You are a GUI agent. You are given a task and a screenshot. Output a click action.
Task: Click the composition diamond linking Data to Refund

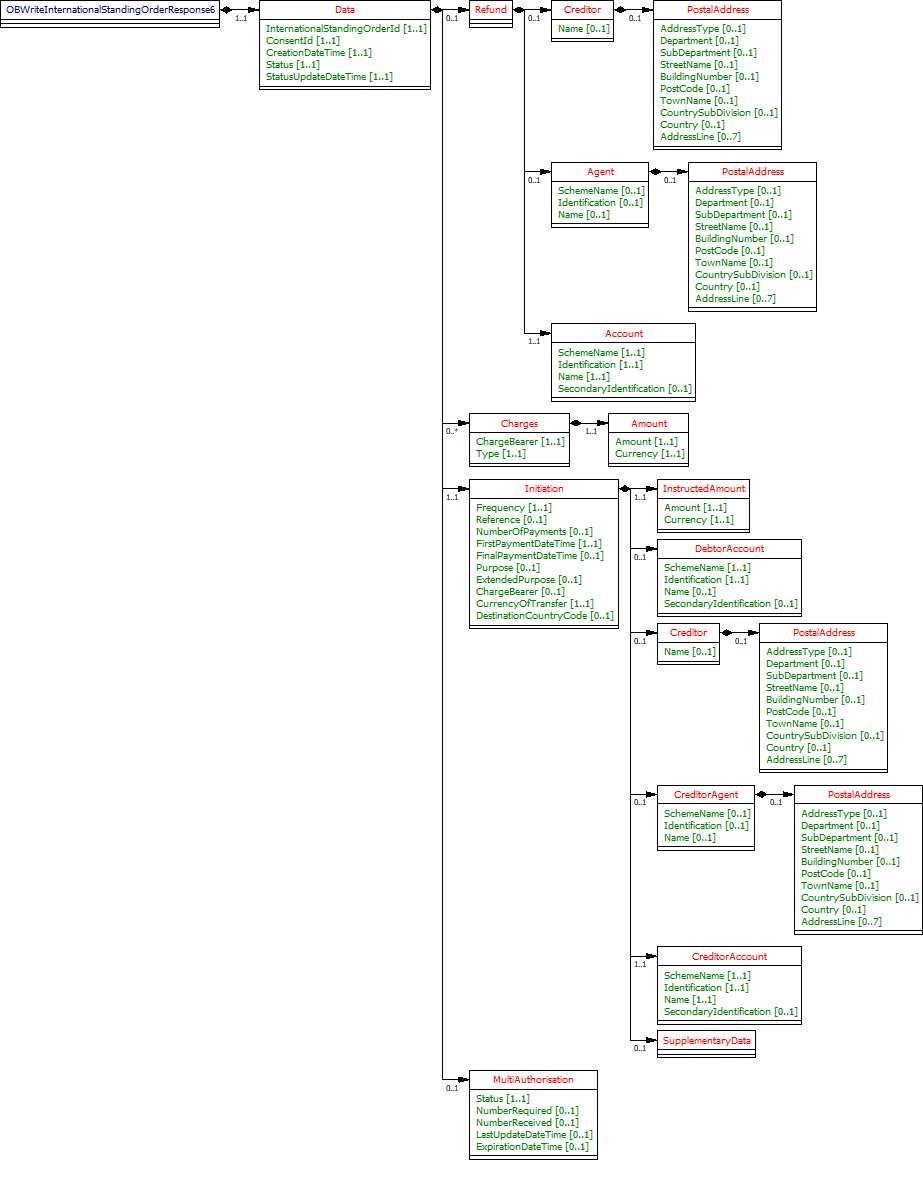point(436,11)
